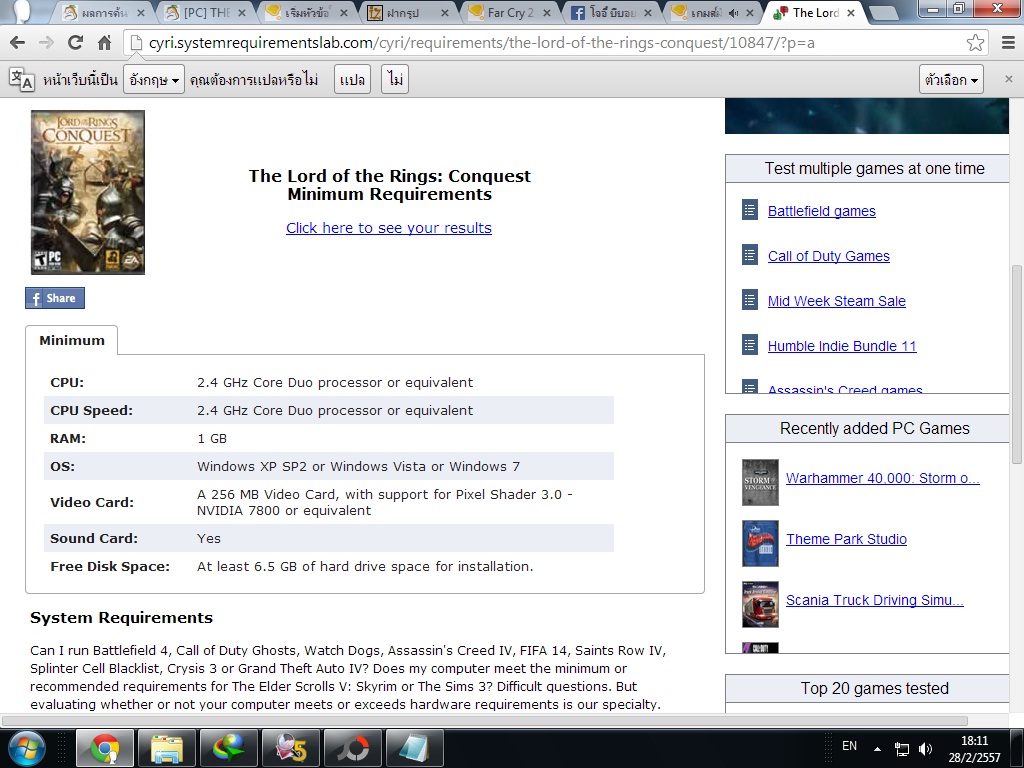Screen dimensions: 1024x768
Task: Open the Theme Park Studio link
Action: coord(846,539)
